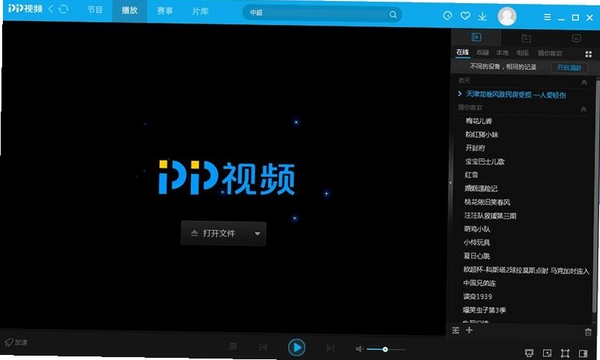Select 小伶玩具 in the list
The image size is (600, 360).
pos(476,242)
